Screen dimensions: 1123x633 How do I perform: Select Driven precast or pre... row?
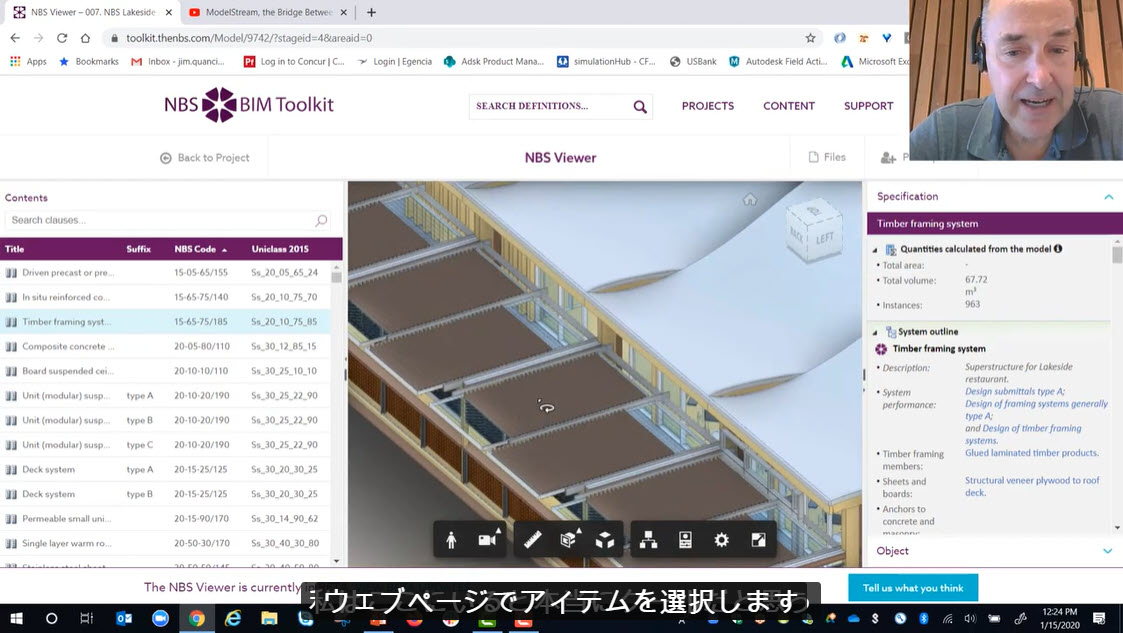click(165, 273)
